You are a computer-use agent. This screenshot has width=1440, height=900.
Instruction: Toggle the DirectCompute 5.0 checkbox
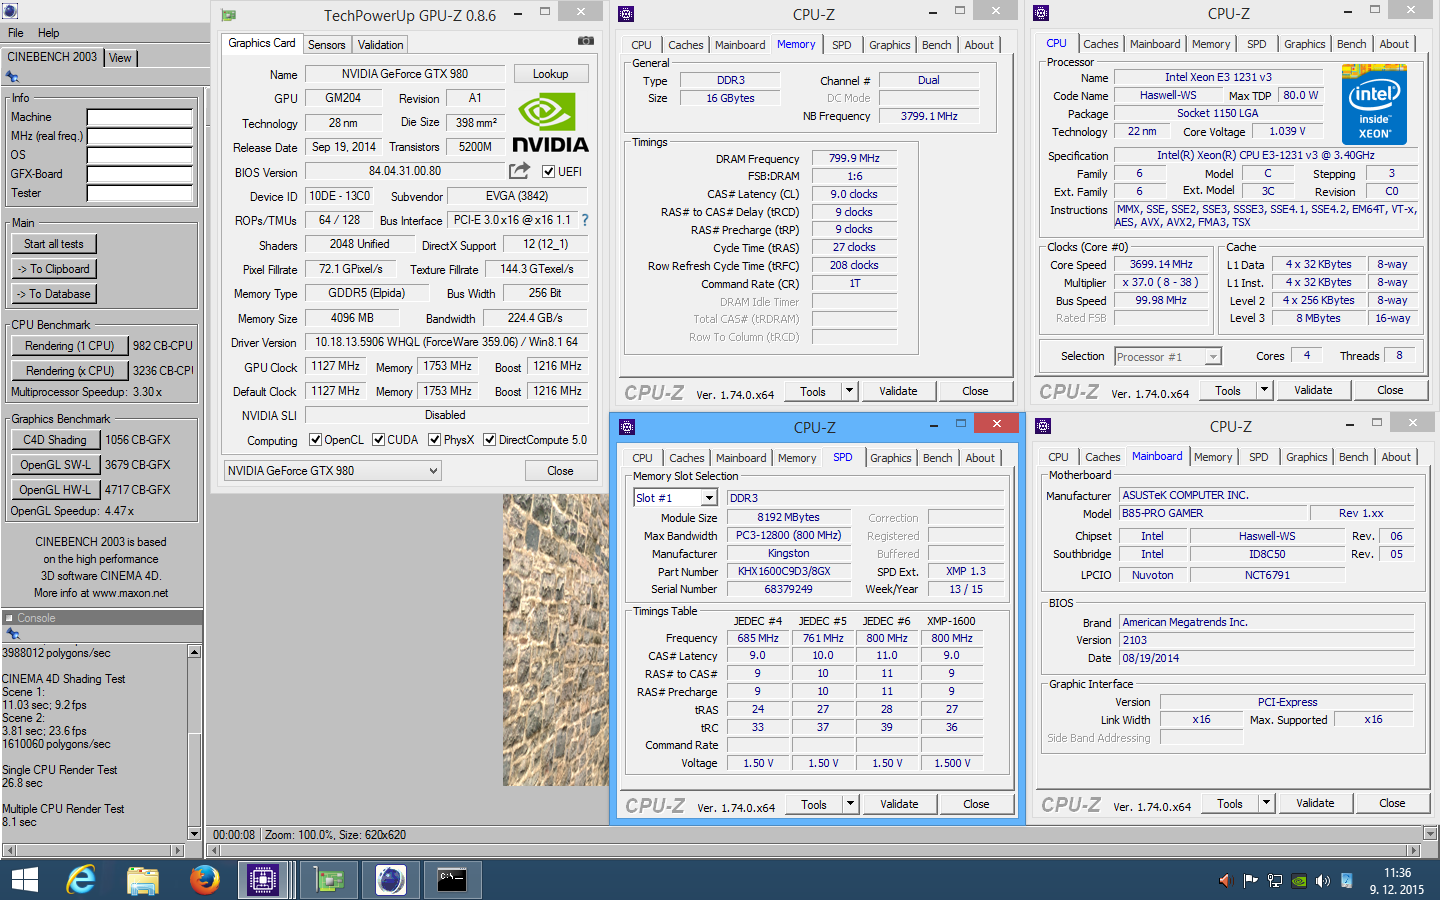490,439
